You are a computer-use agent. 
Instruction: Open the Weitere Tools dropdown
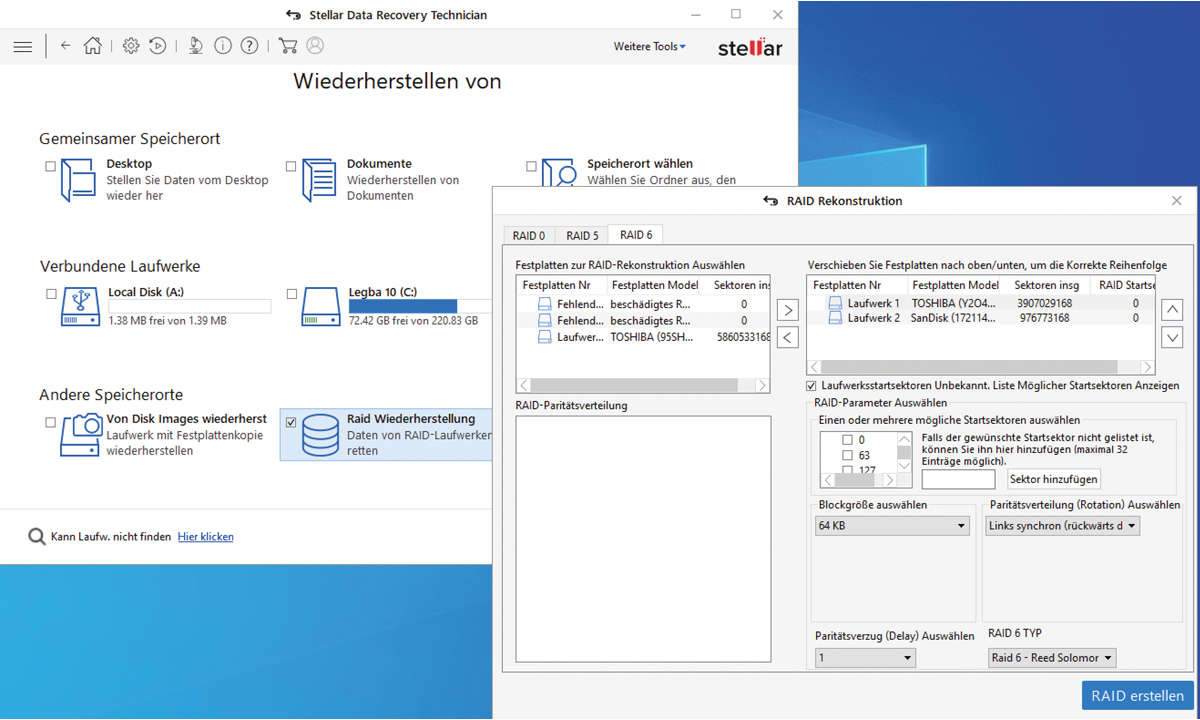pyautogui.click(x=650, y=46)
